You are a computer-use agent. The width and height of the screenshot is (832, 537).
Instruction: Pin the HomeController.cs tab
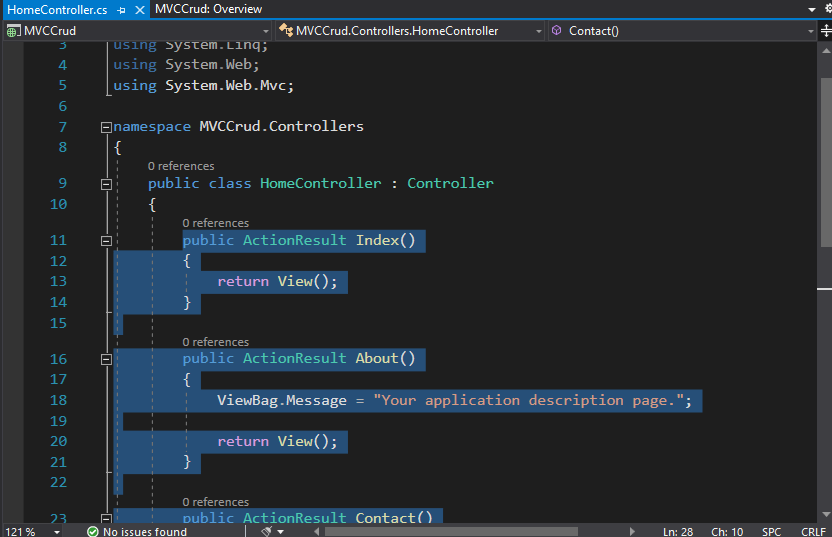tap(122, 10)
